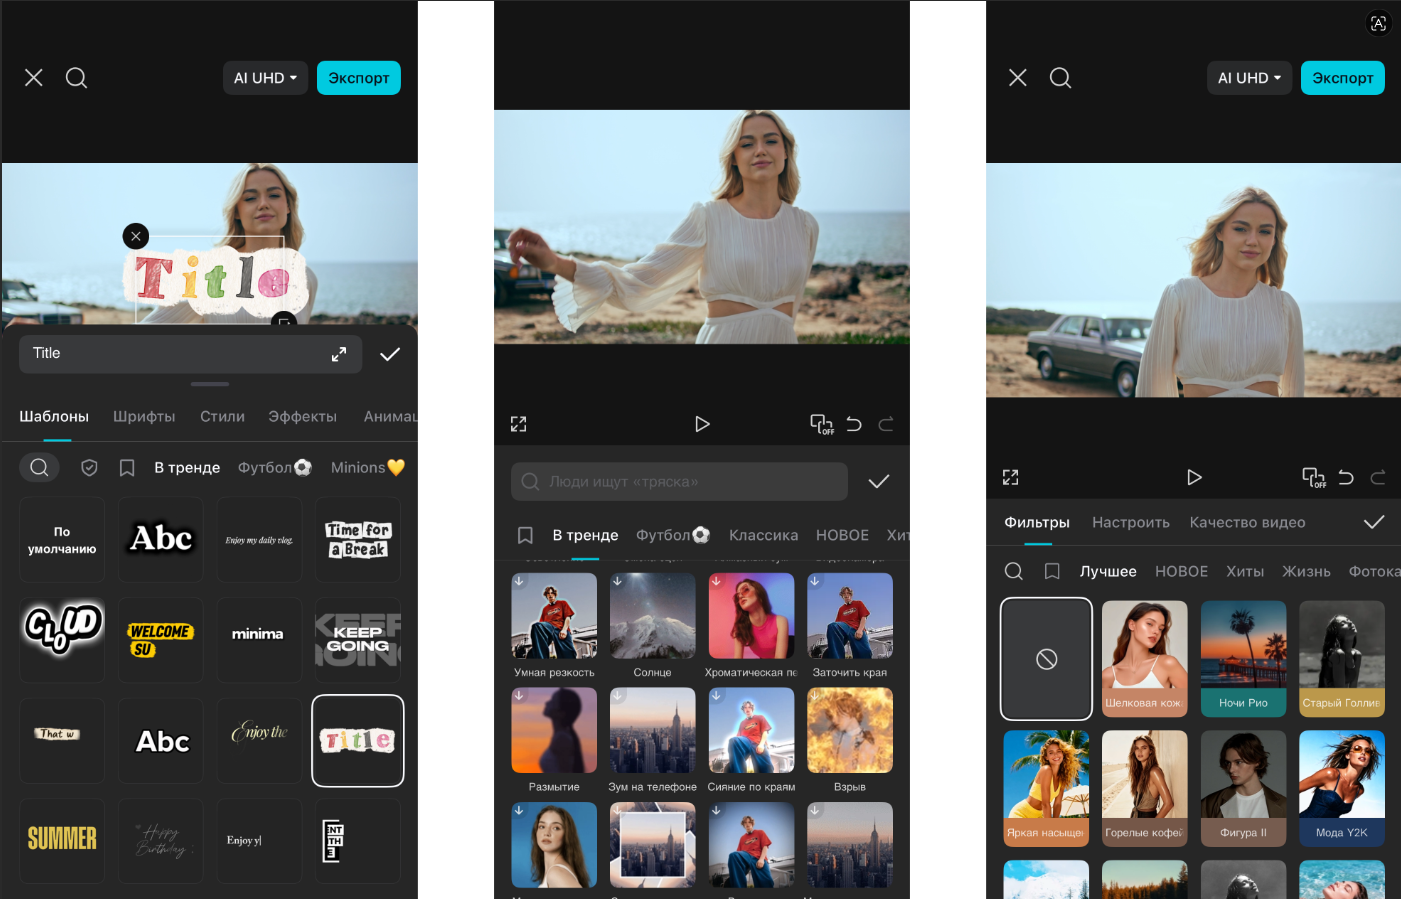Play the video in the middle screen
This screenshot has height=899, width=1401.
click(x=702, y=424)
